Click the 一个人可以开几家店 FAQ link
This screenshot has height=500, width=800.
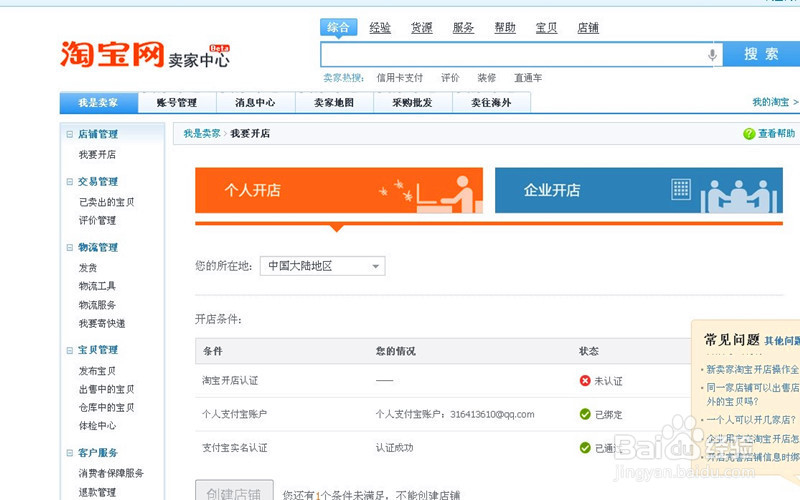[751, 420]
